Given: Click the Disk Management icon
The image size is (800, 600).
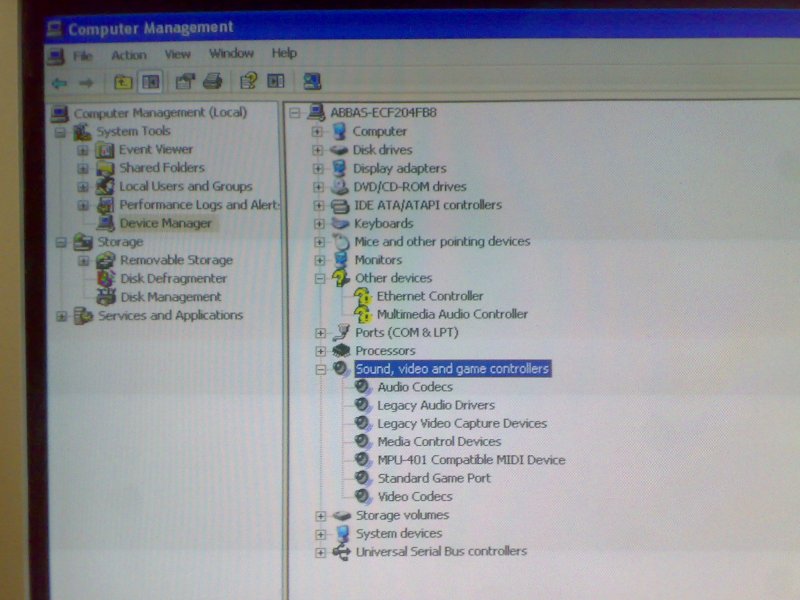Looking at the screenshot, I should (x=106, y=297).
